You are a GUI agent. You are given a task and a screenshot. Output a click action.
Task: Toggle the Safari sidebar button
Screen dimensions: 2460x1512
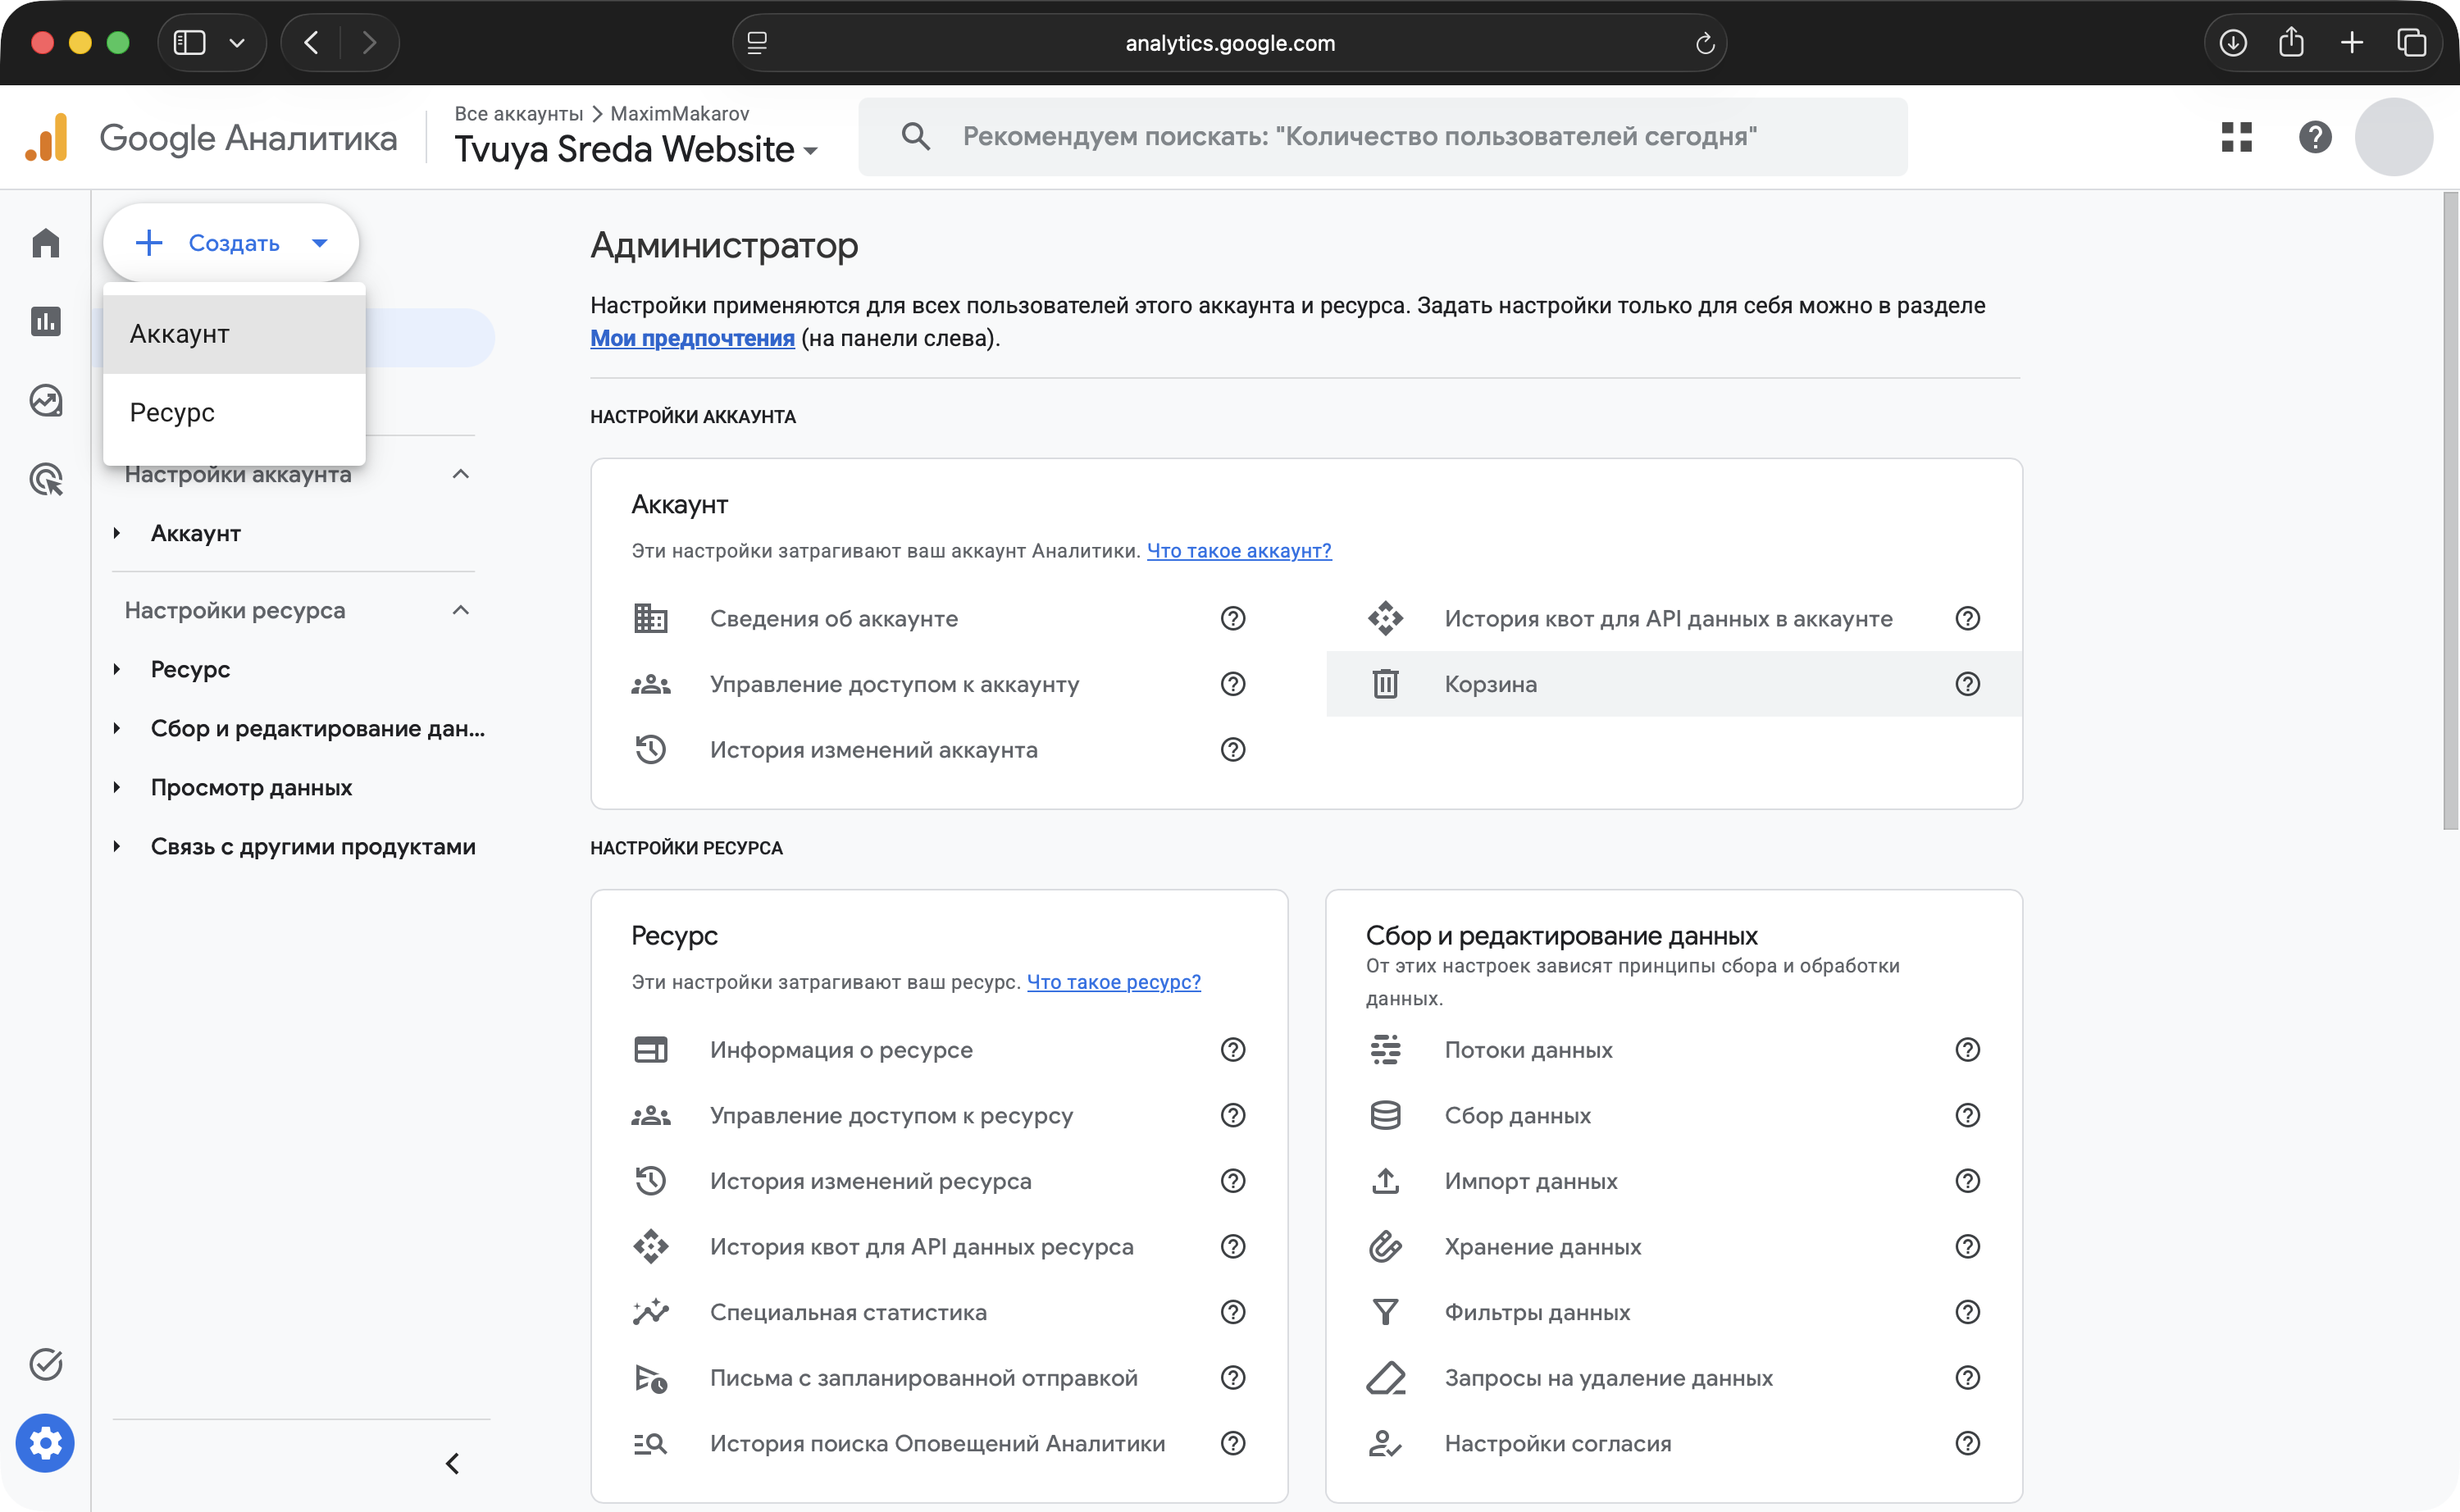190,43
